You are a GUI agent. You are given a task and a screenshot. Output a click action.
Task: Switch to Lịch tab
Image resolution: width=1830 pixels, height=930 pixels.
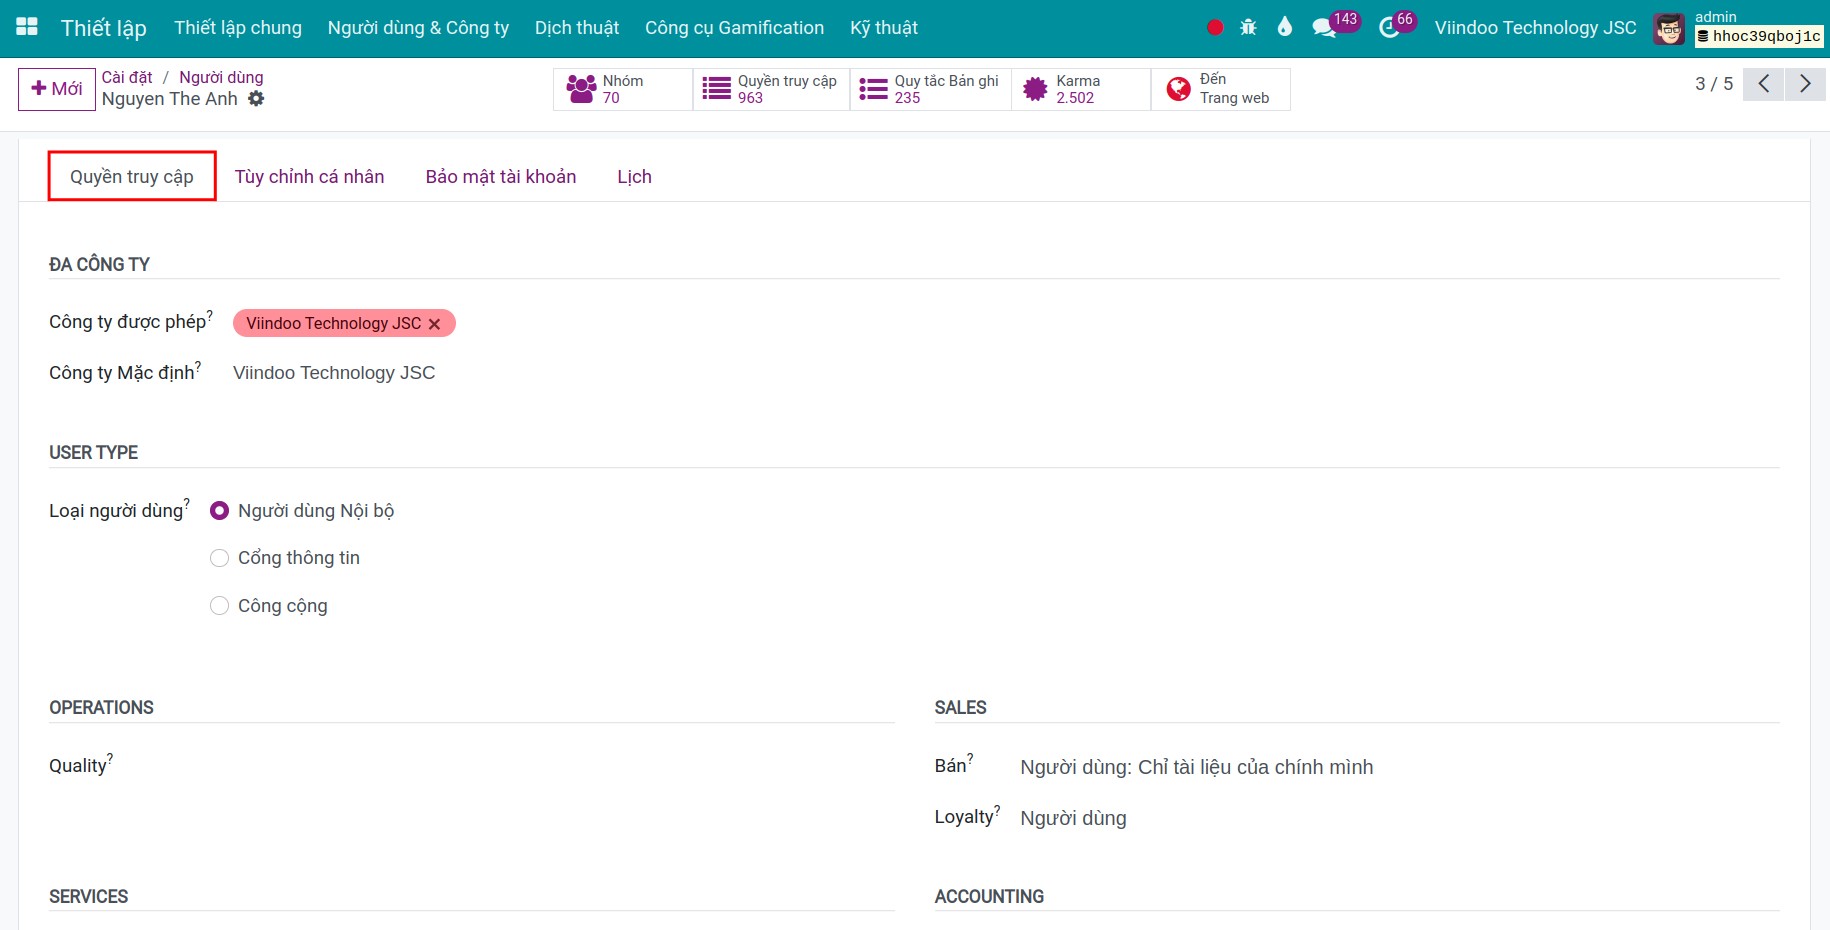click(x=635, y=177)
